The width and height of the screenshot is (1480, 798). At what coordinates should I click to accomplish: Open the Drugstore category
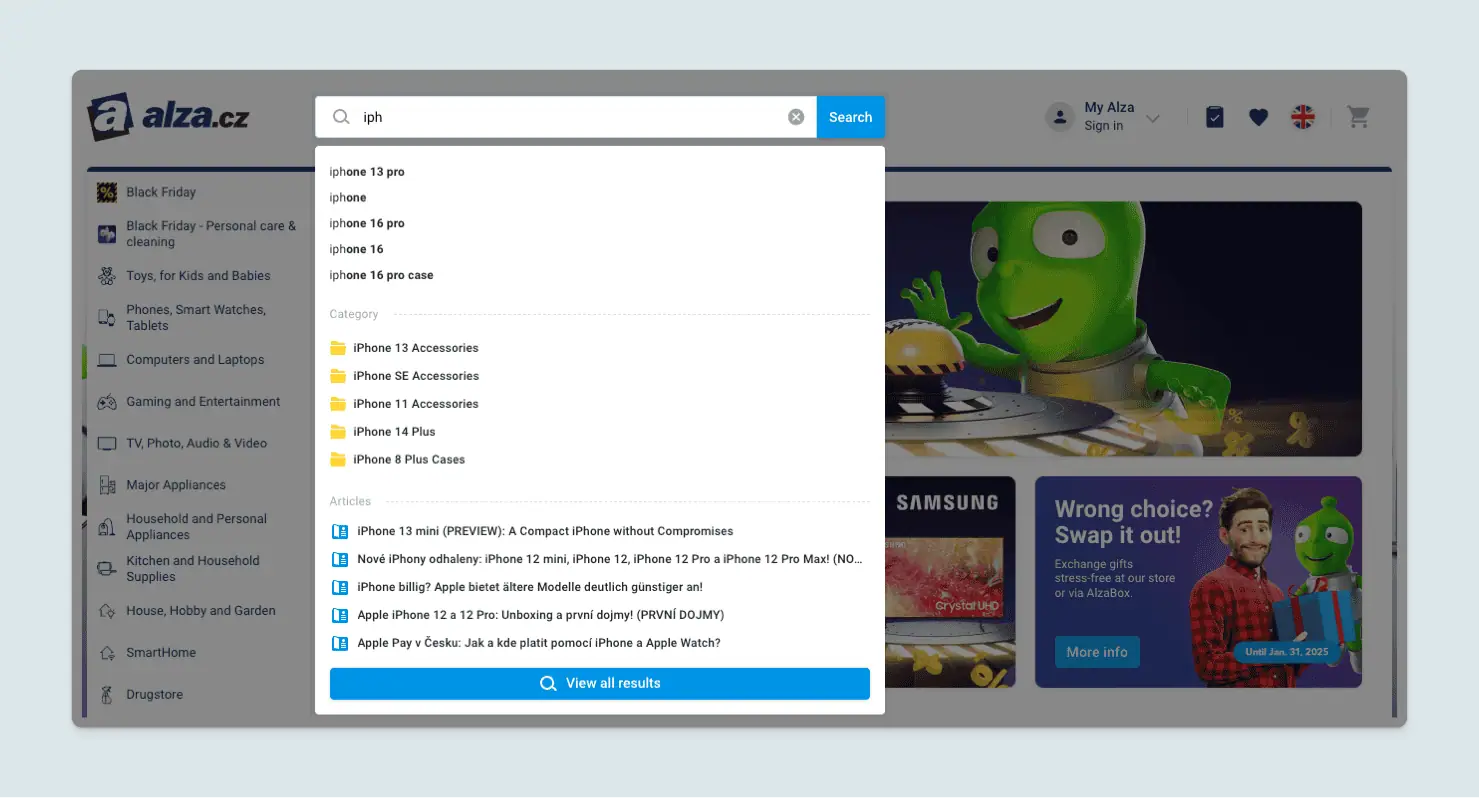pyautogui.click(x=154, y=695)
